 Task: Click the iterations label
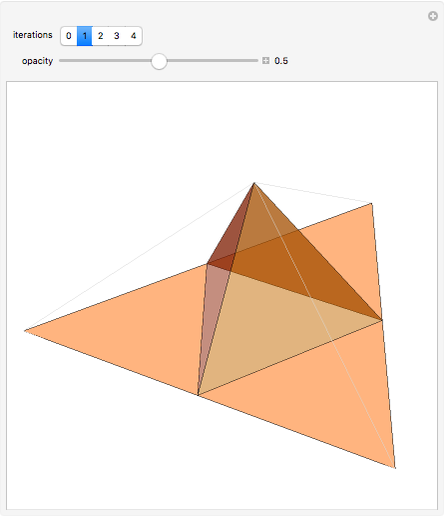(x=33, y=35)
